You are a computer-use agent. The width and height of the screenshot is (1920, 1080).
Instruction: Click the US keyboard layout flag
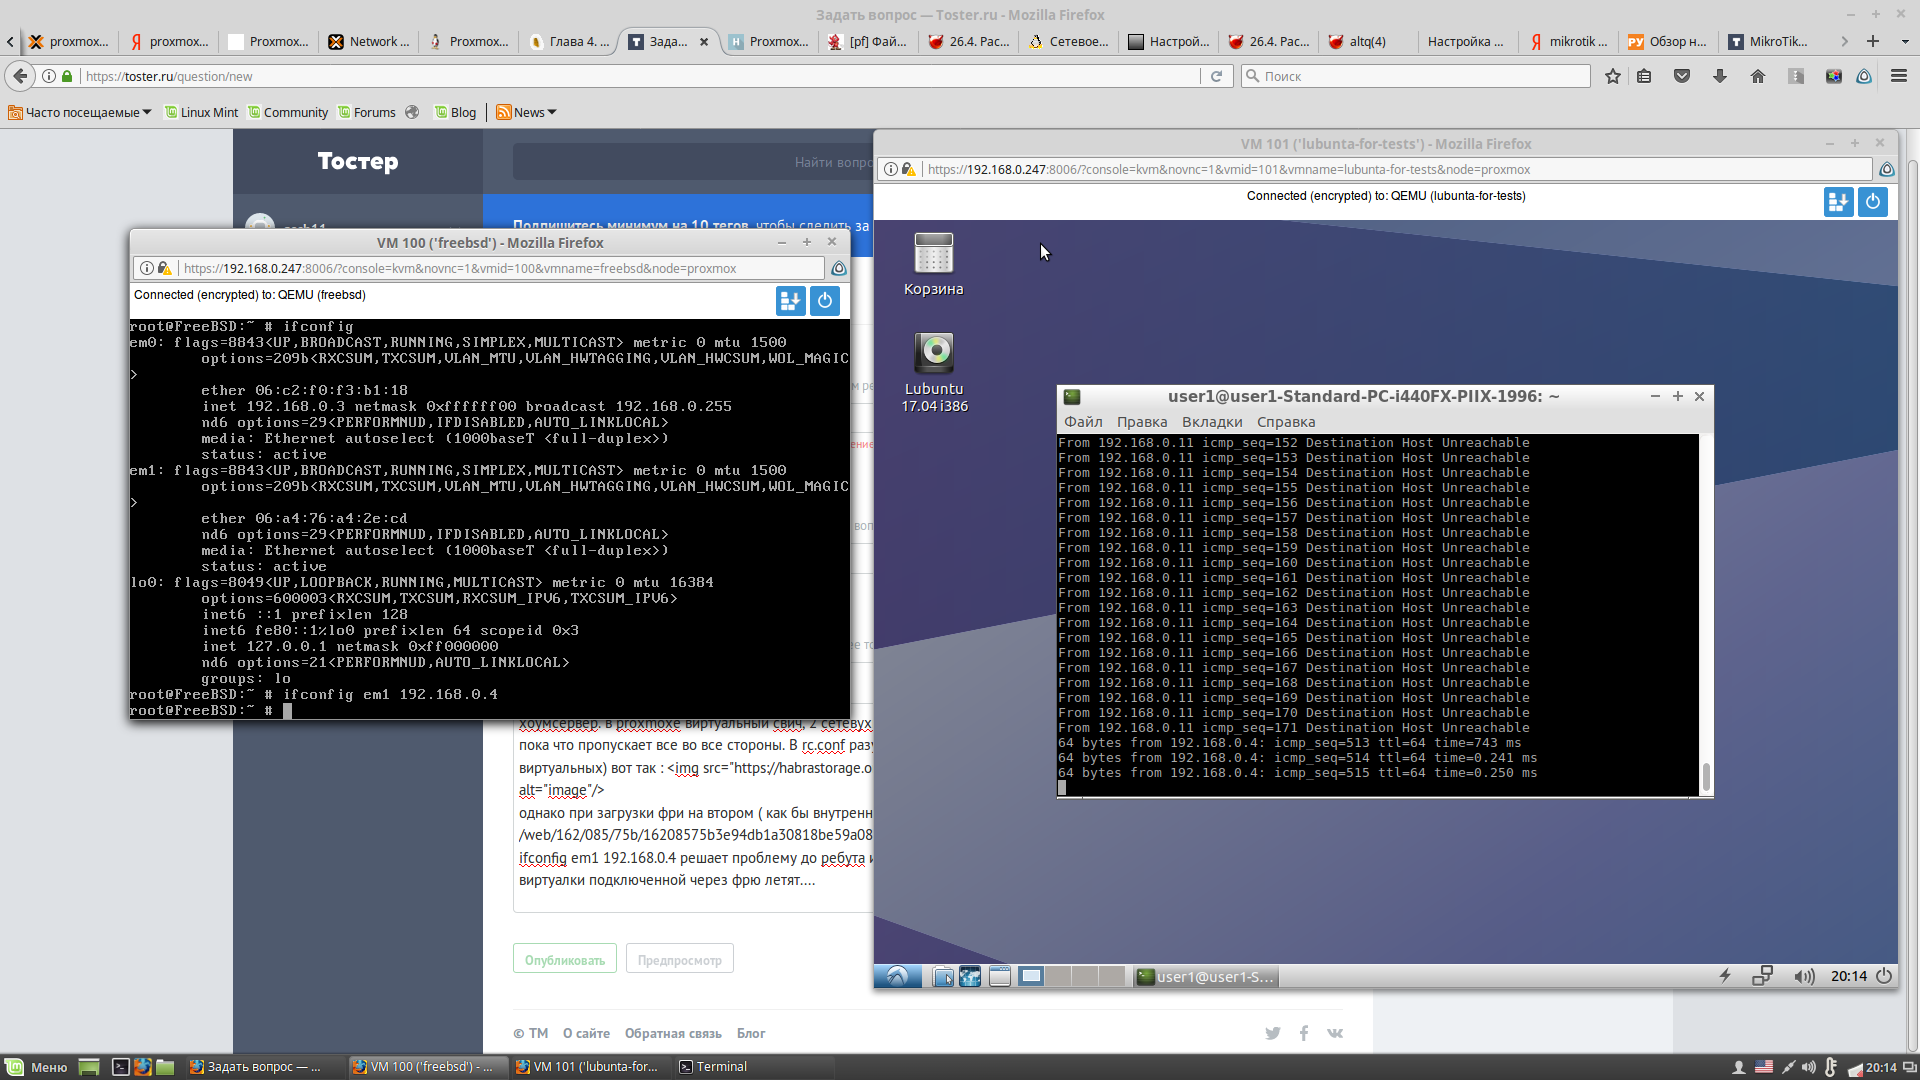[1764, 1067]
